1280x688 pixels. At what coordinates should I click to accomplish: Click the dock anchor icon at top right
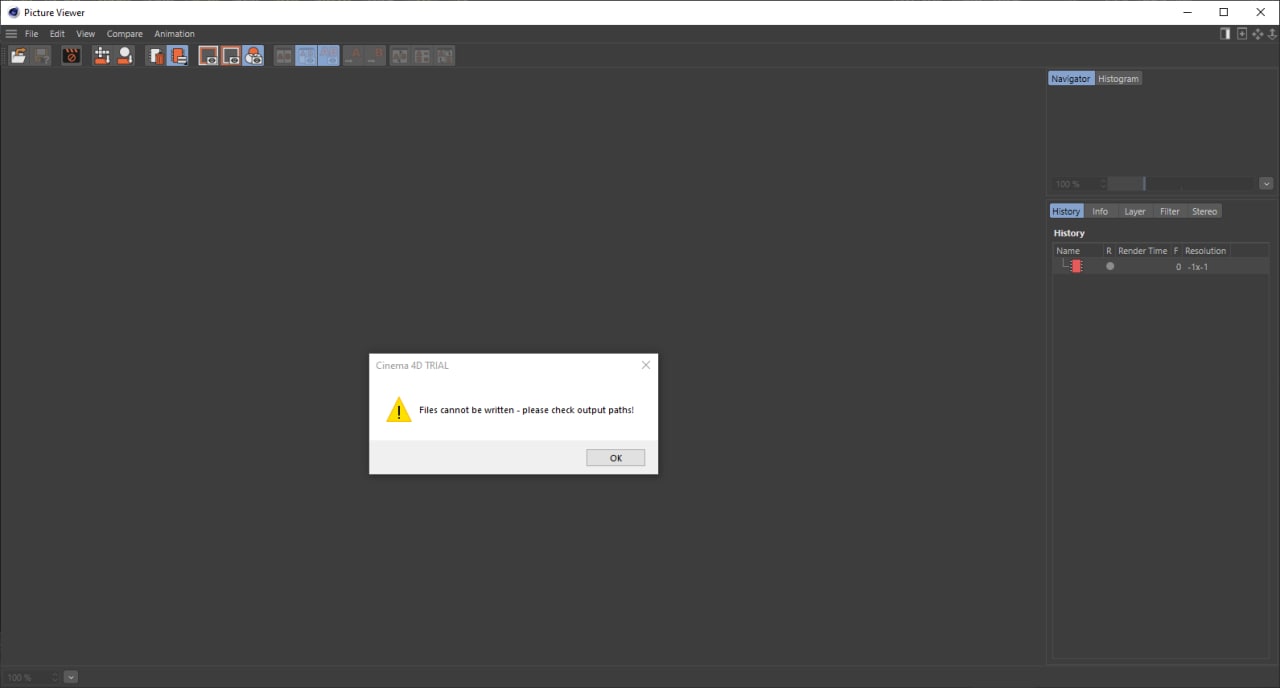(1272, 34)
